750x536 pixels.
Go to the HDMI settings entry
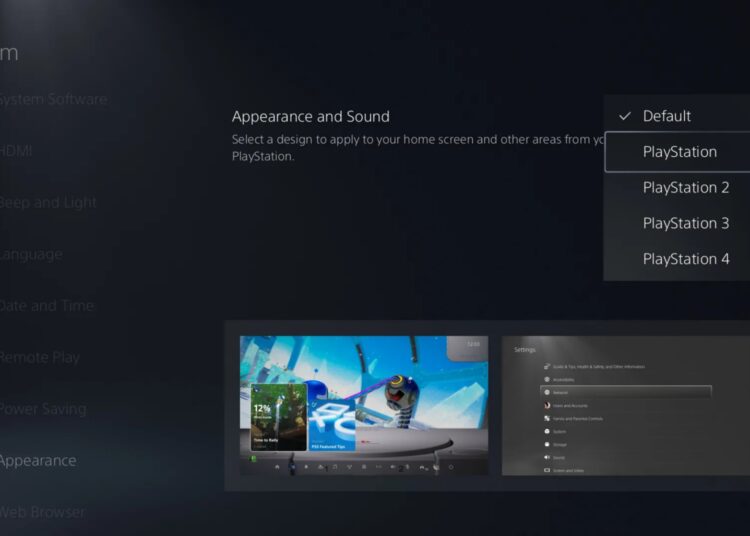coord(17,151)
